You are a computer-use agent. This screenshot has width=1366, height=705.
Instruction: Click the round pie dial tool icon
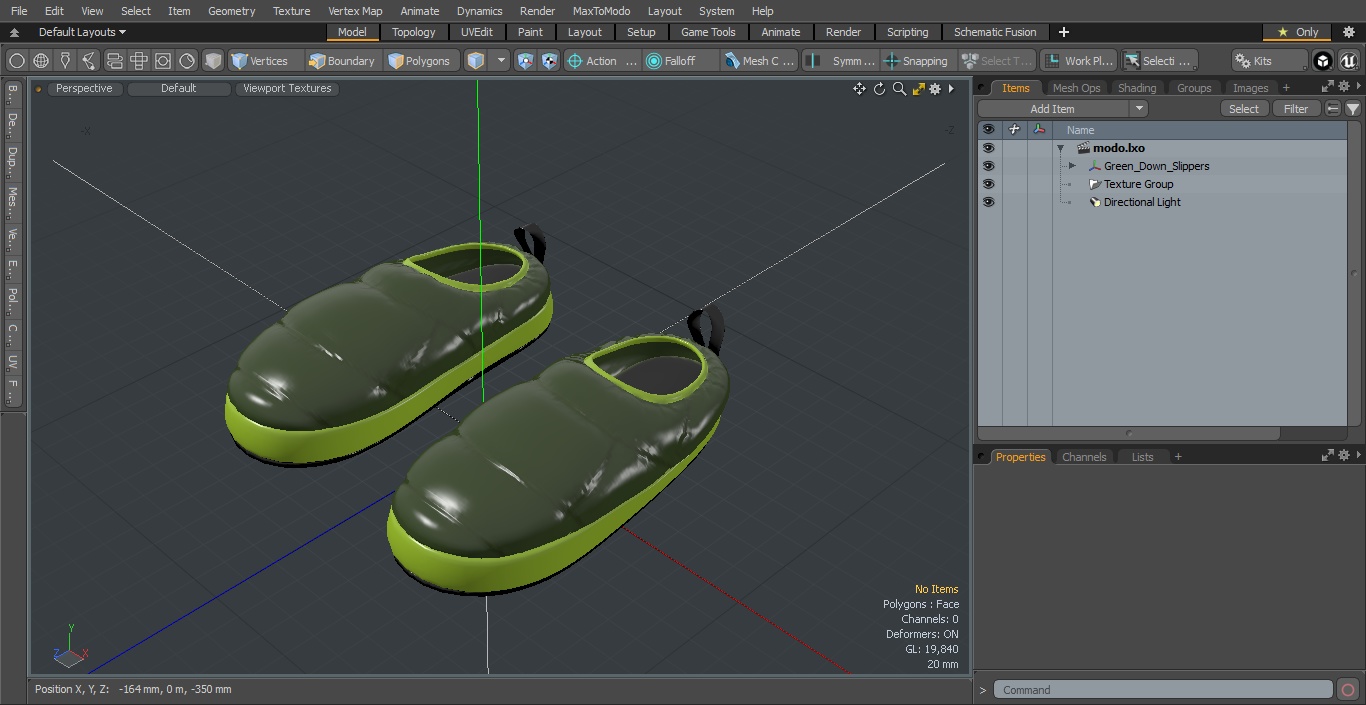pyautogui.click(x=187, y=61)
